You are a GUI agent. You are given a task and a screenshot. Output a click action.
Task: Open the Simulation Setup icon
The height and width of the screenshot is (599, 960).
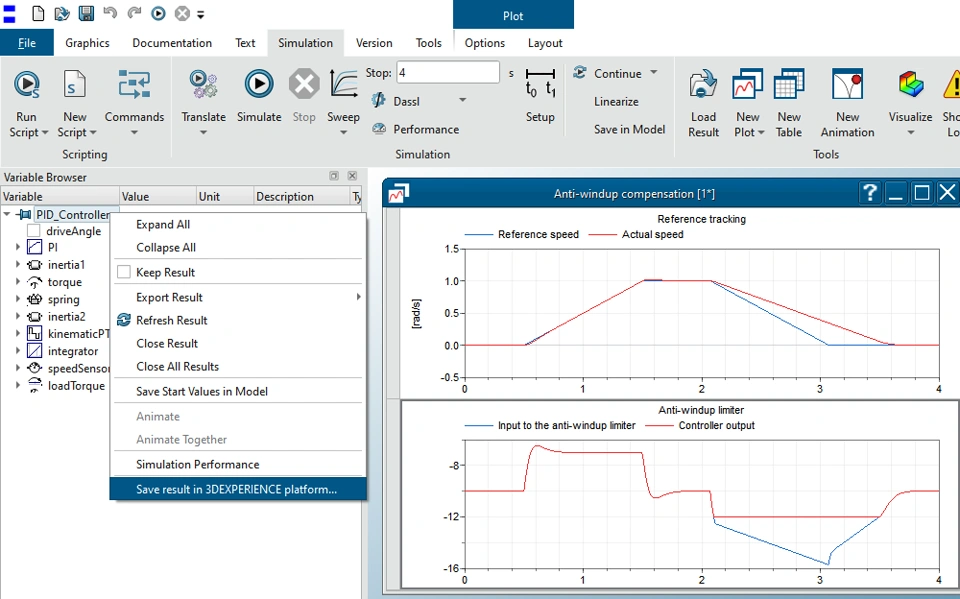(x=540, y=83)
